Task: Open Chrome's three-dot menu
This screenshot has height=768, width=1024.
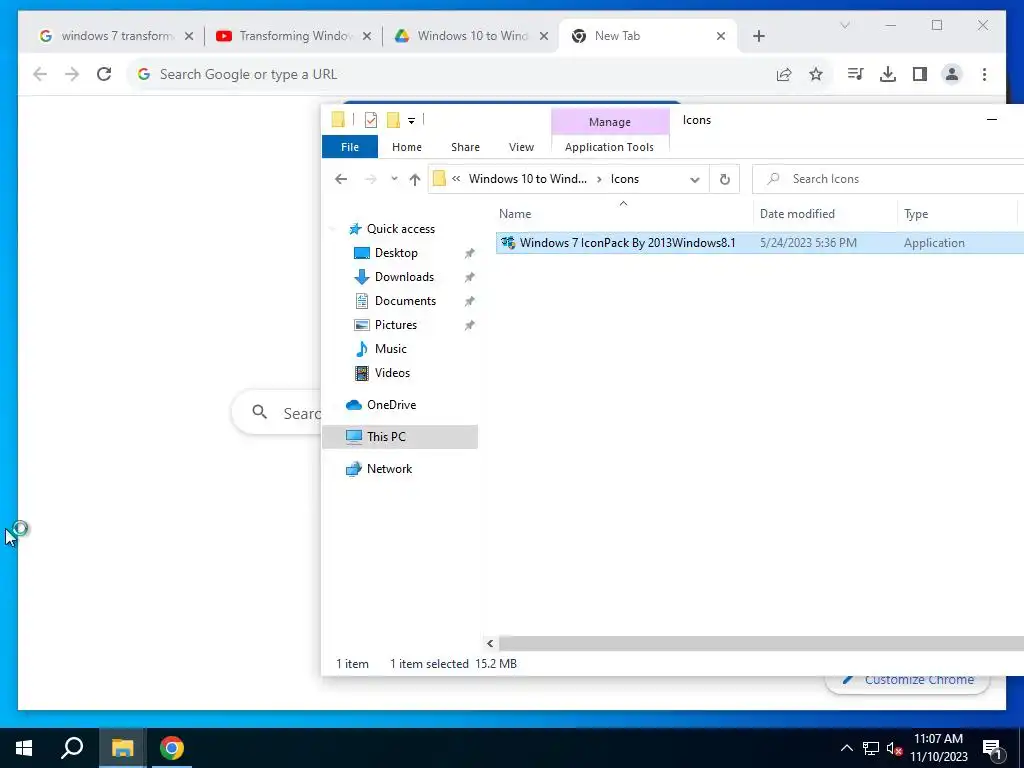Action: (984, 74)
